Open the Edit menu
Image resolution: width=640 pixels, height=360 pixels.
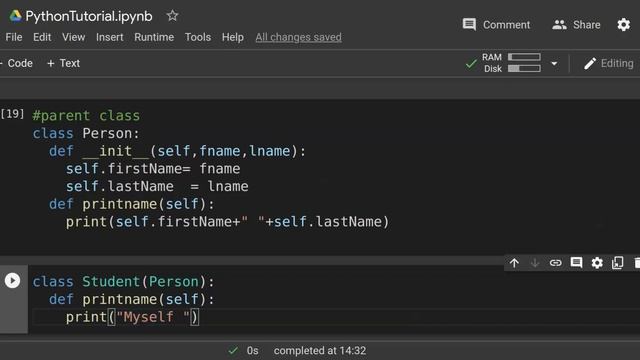[x=42, y=37]
